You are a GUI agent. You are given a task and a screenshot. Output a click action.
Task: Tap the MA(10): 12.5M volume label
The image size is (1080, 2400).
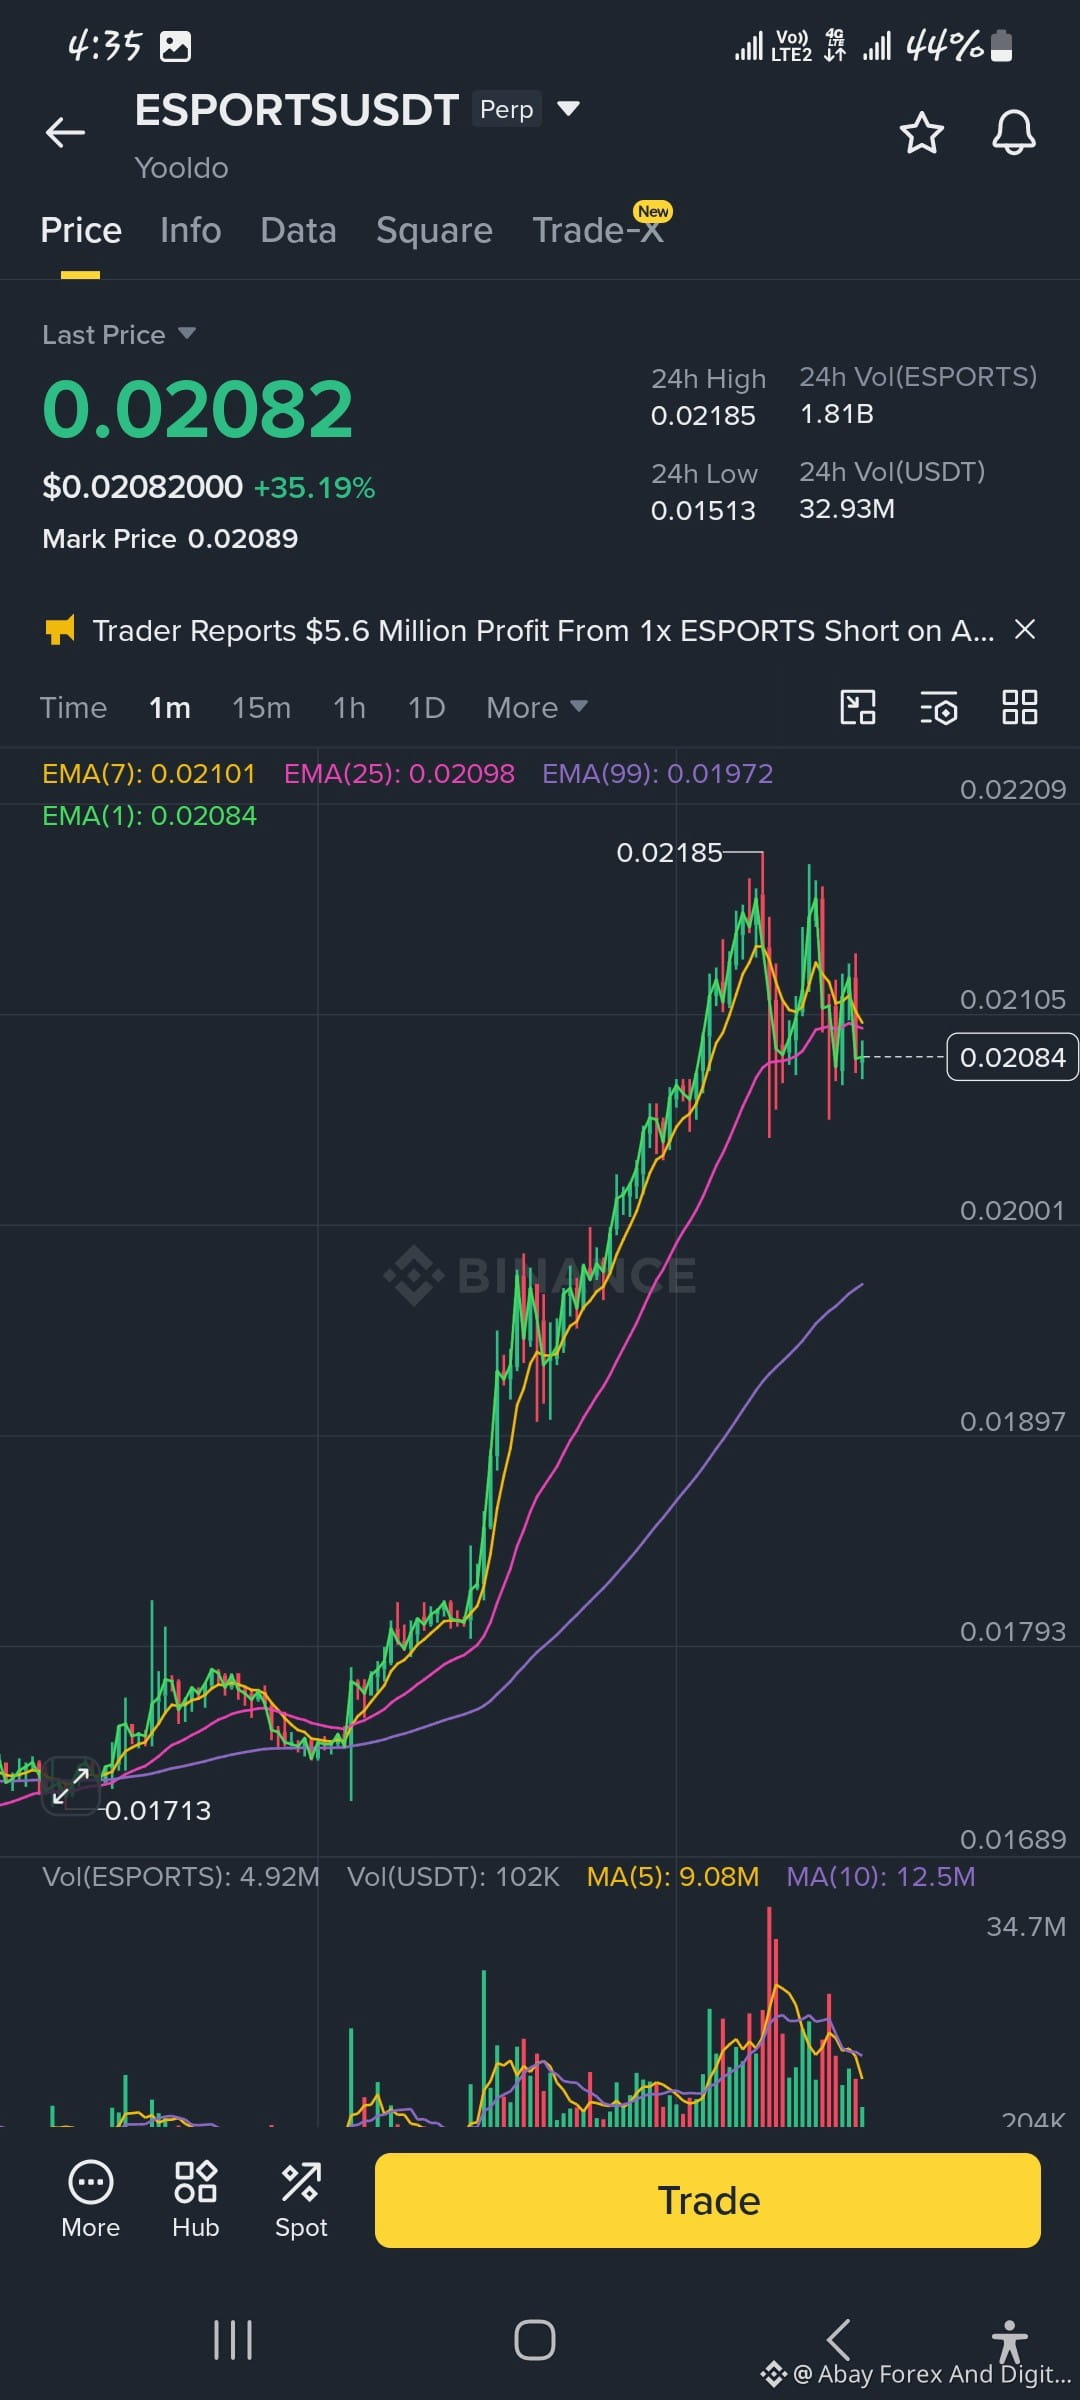pyautogui.click(x=881, y=1876)
